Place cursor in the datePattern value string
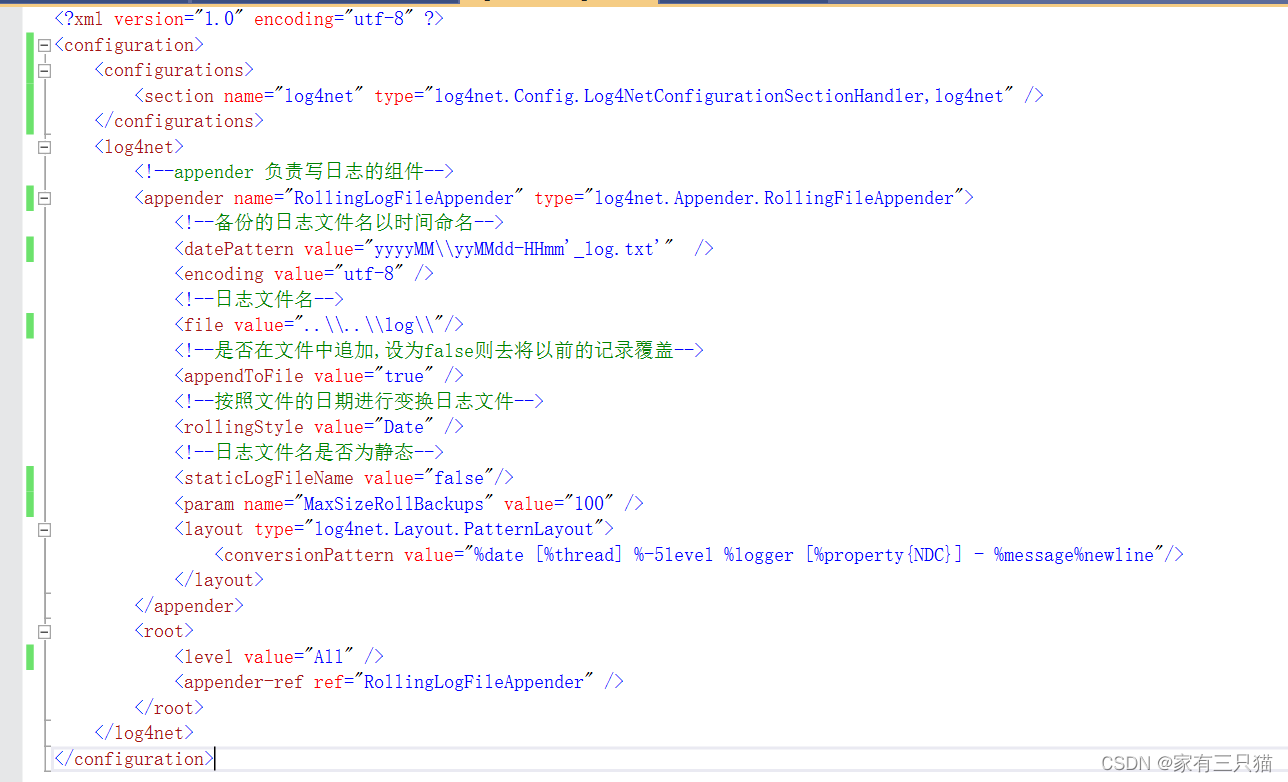The width and height of the screenshot is (1288, 782). click(518, 249)
